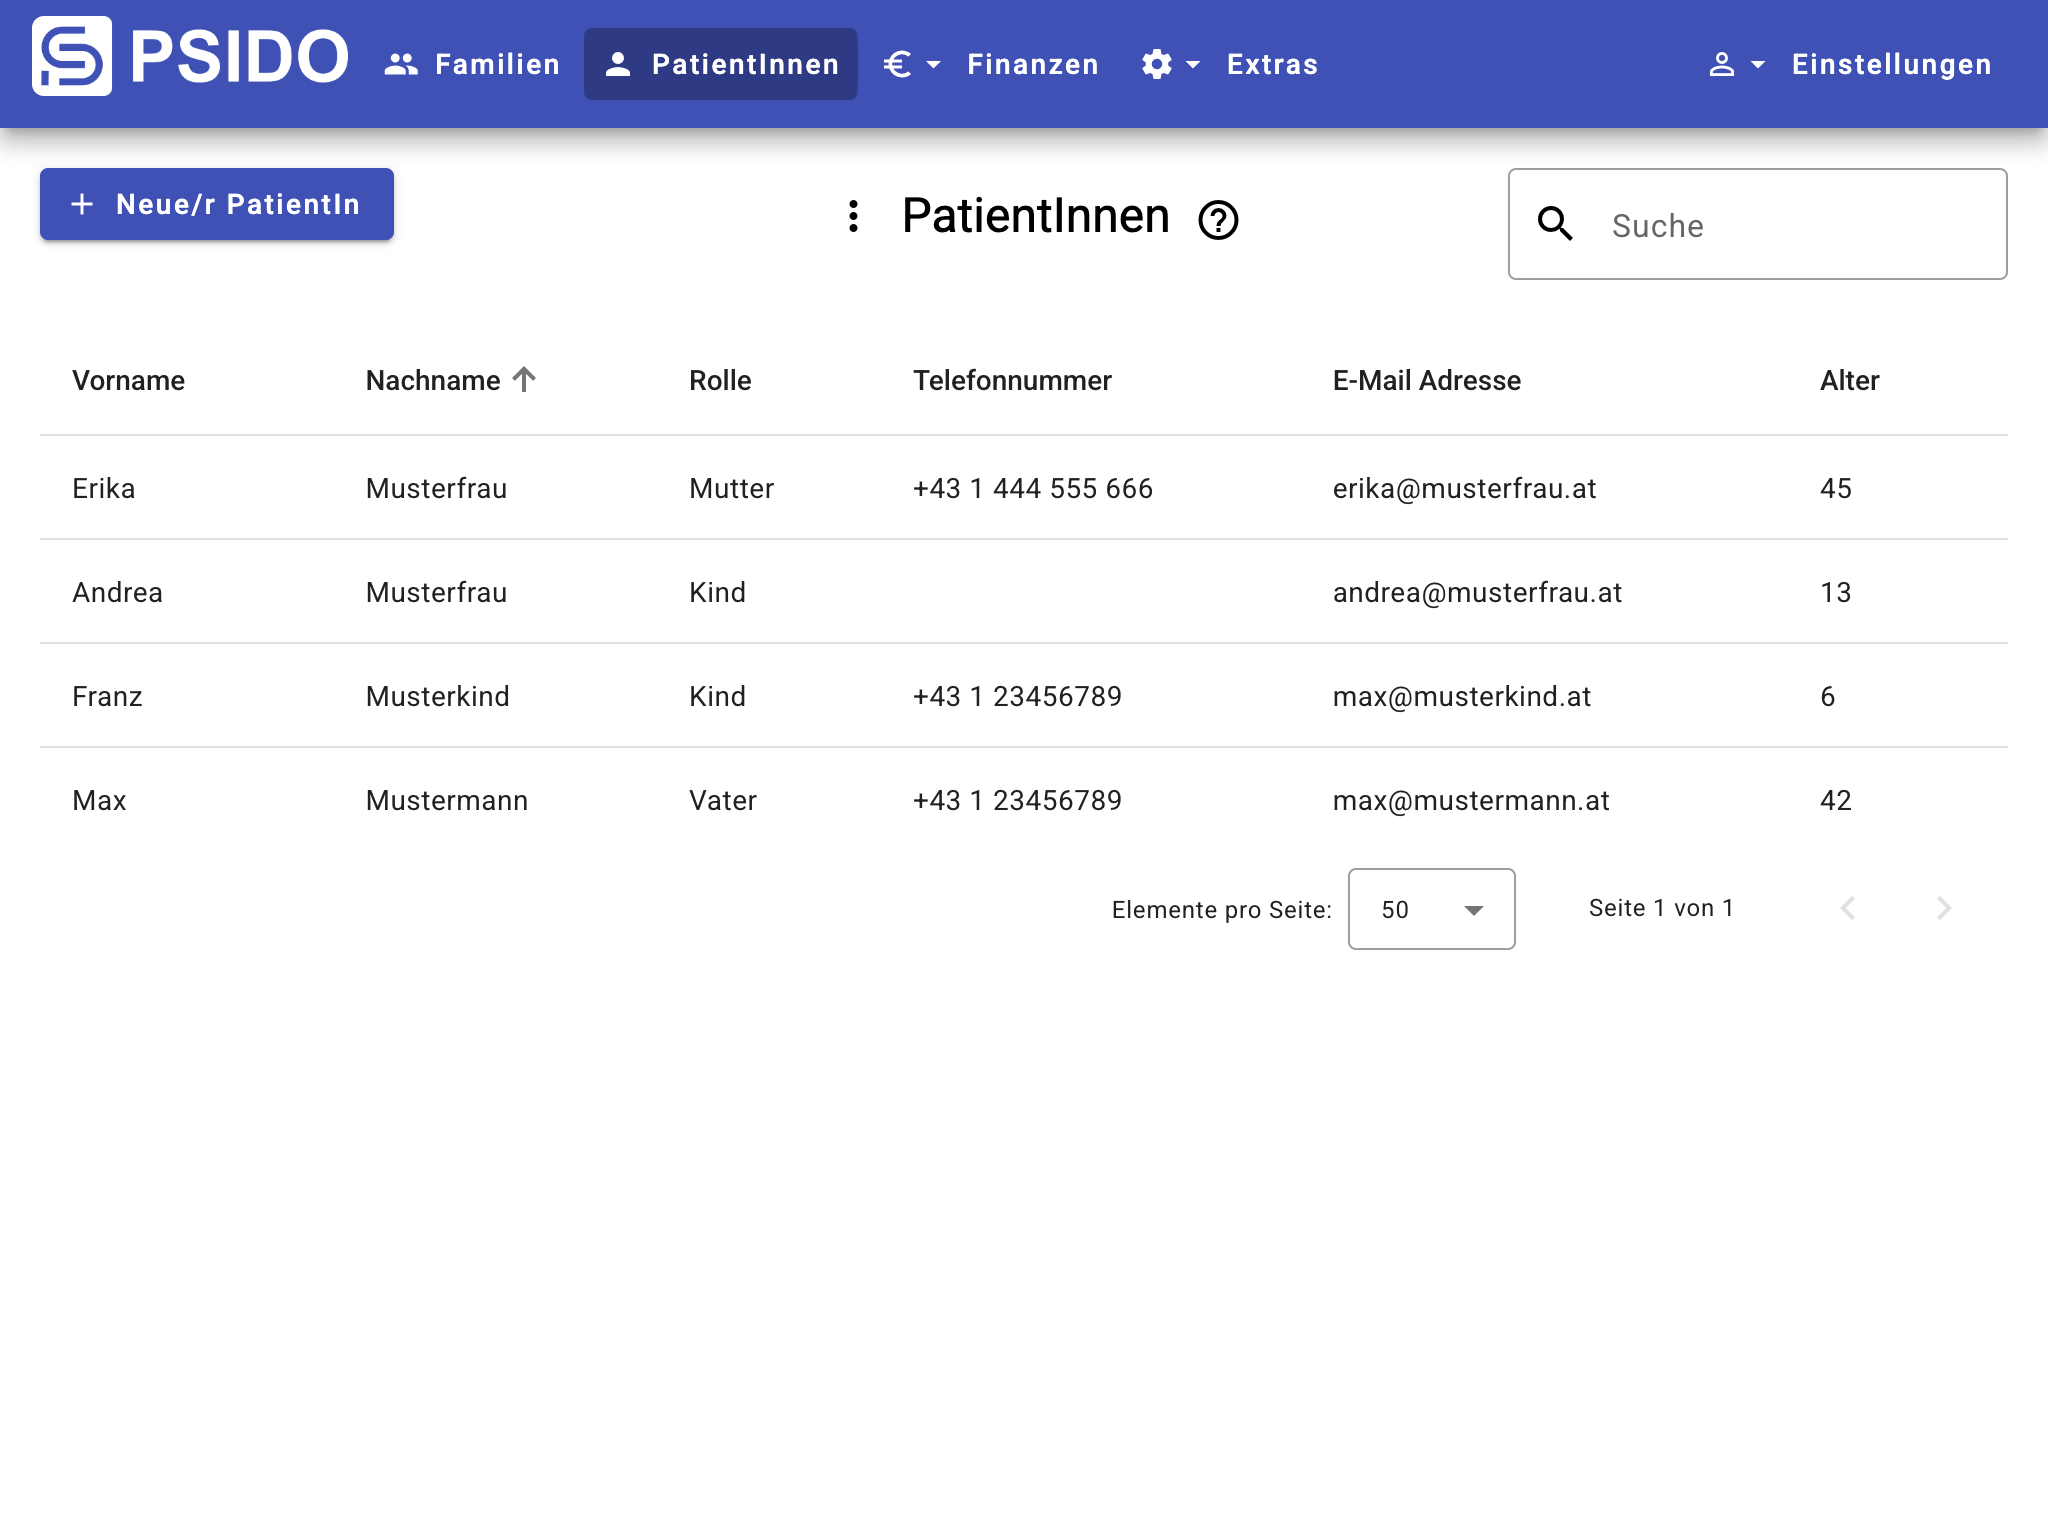Sort by Nachname column header
Viewport: 2048px width, 1536px height.
[x=433, y=380]
